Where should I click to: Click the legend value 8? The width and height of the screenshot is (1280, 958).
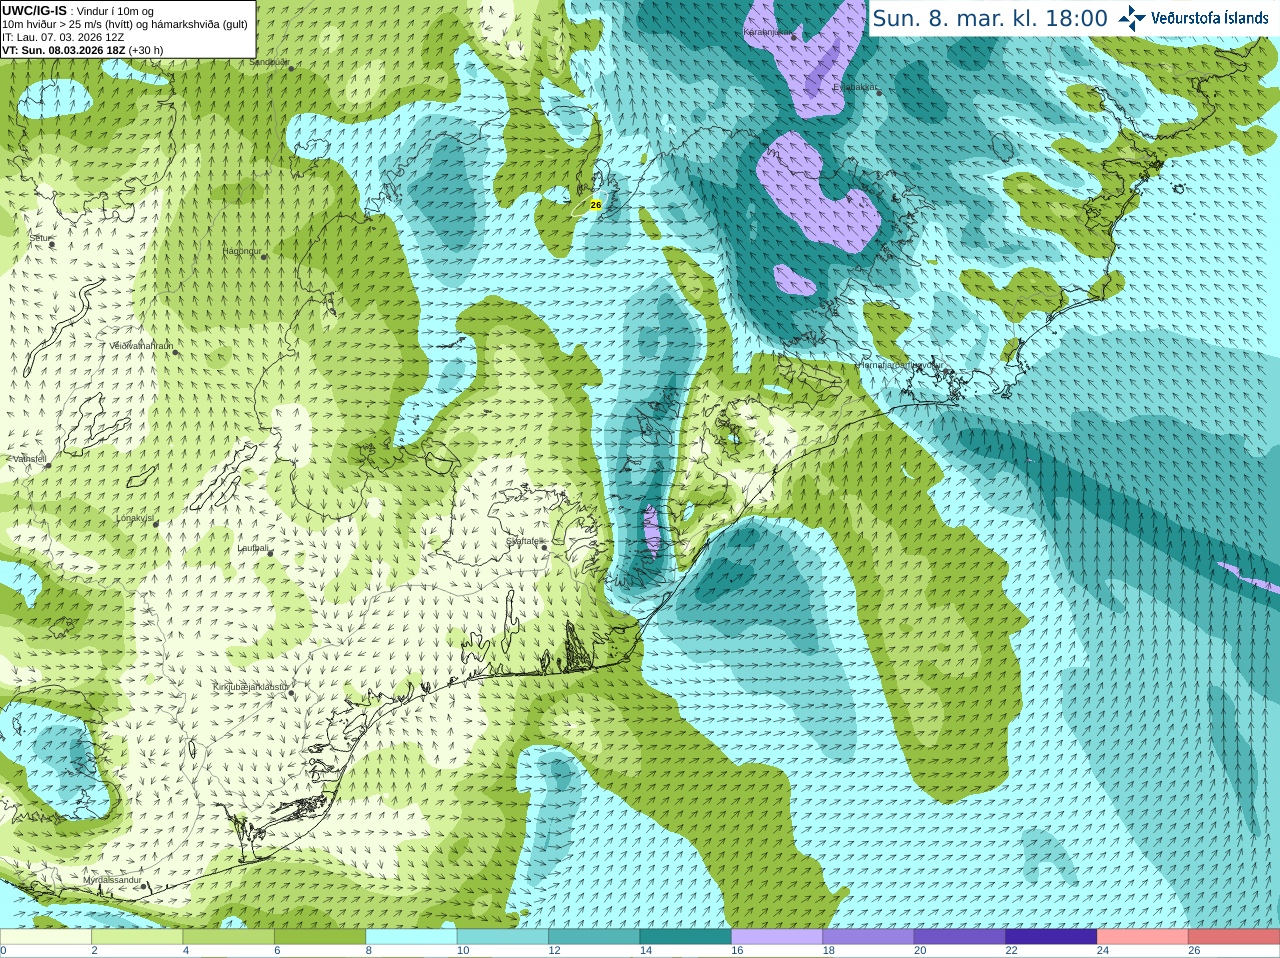[x=369, y=951]
